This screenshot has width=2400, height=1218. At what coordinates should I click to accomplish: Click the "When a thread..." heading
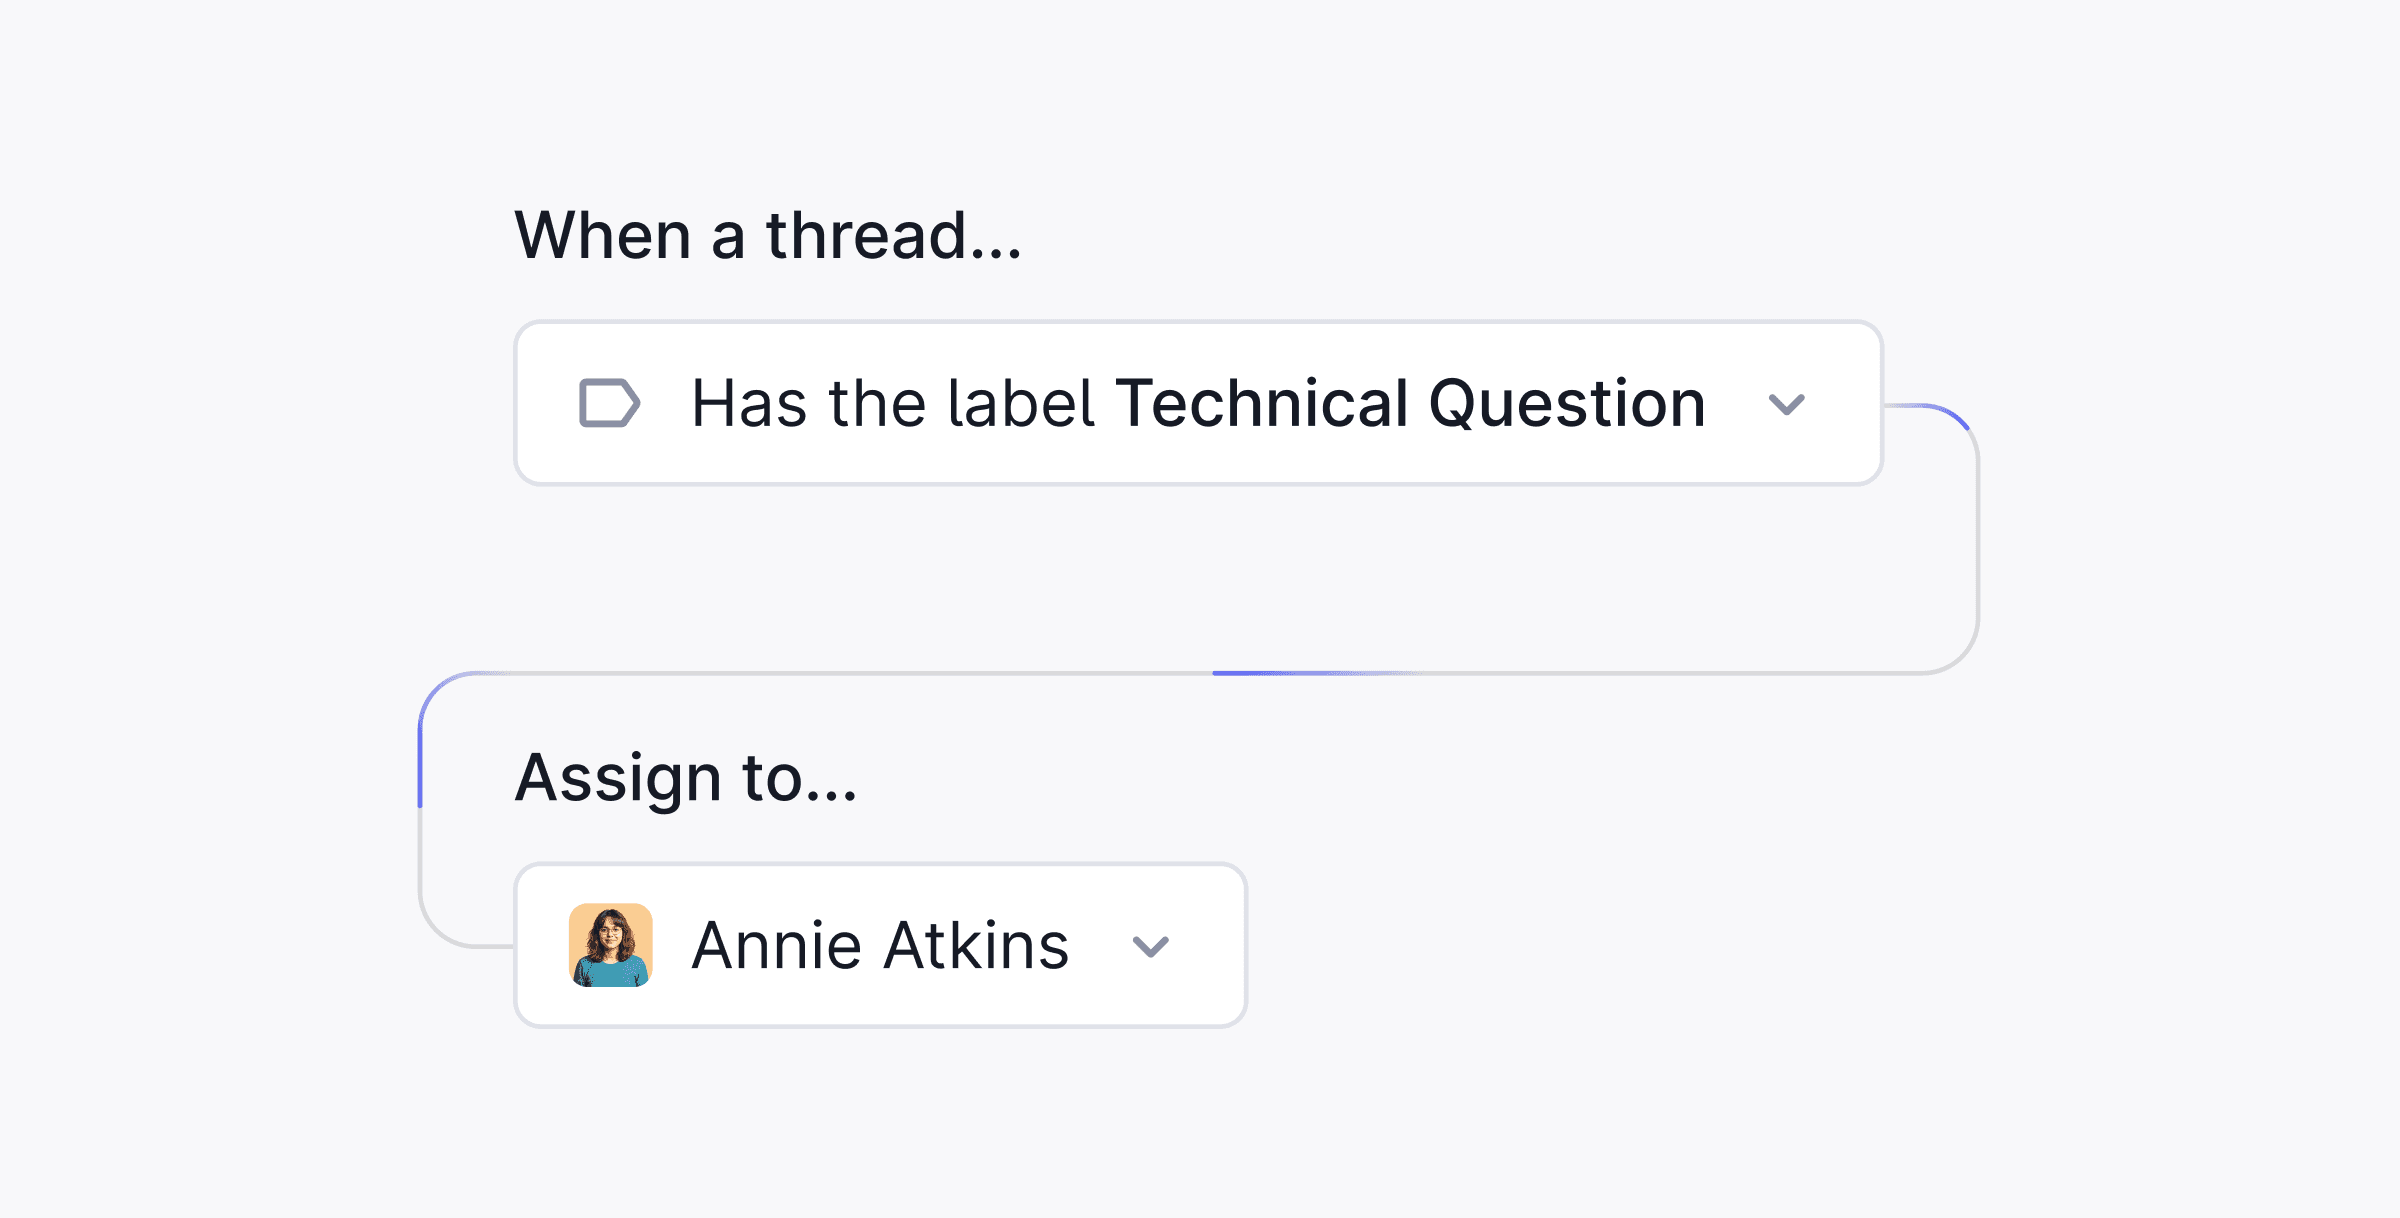click(767, 236)
